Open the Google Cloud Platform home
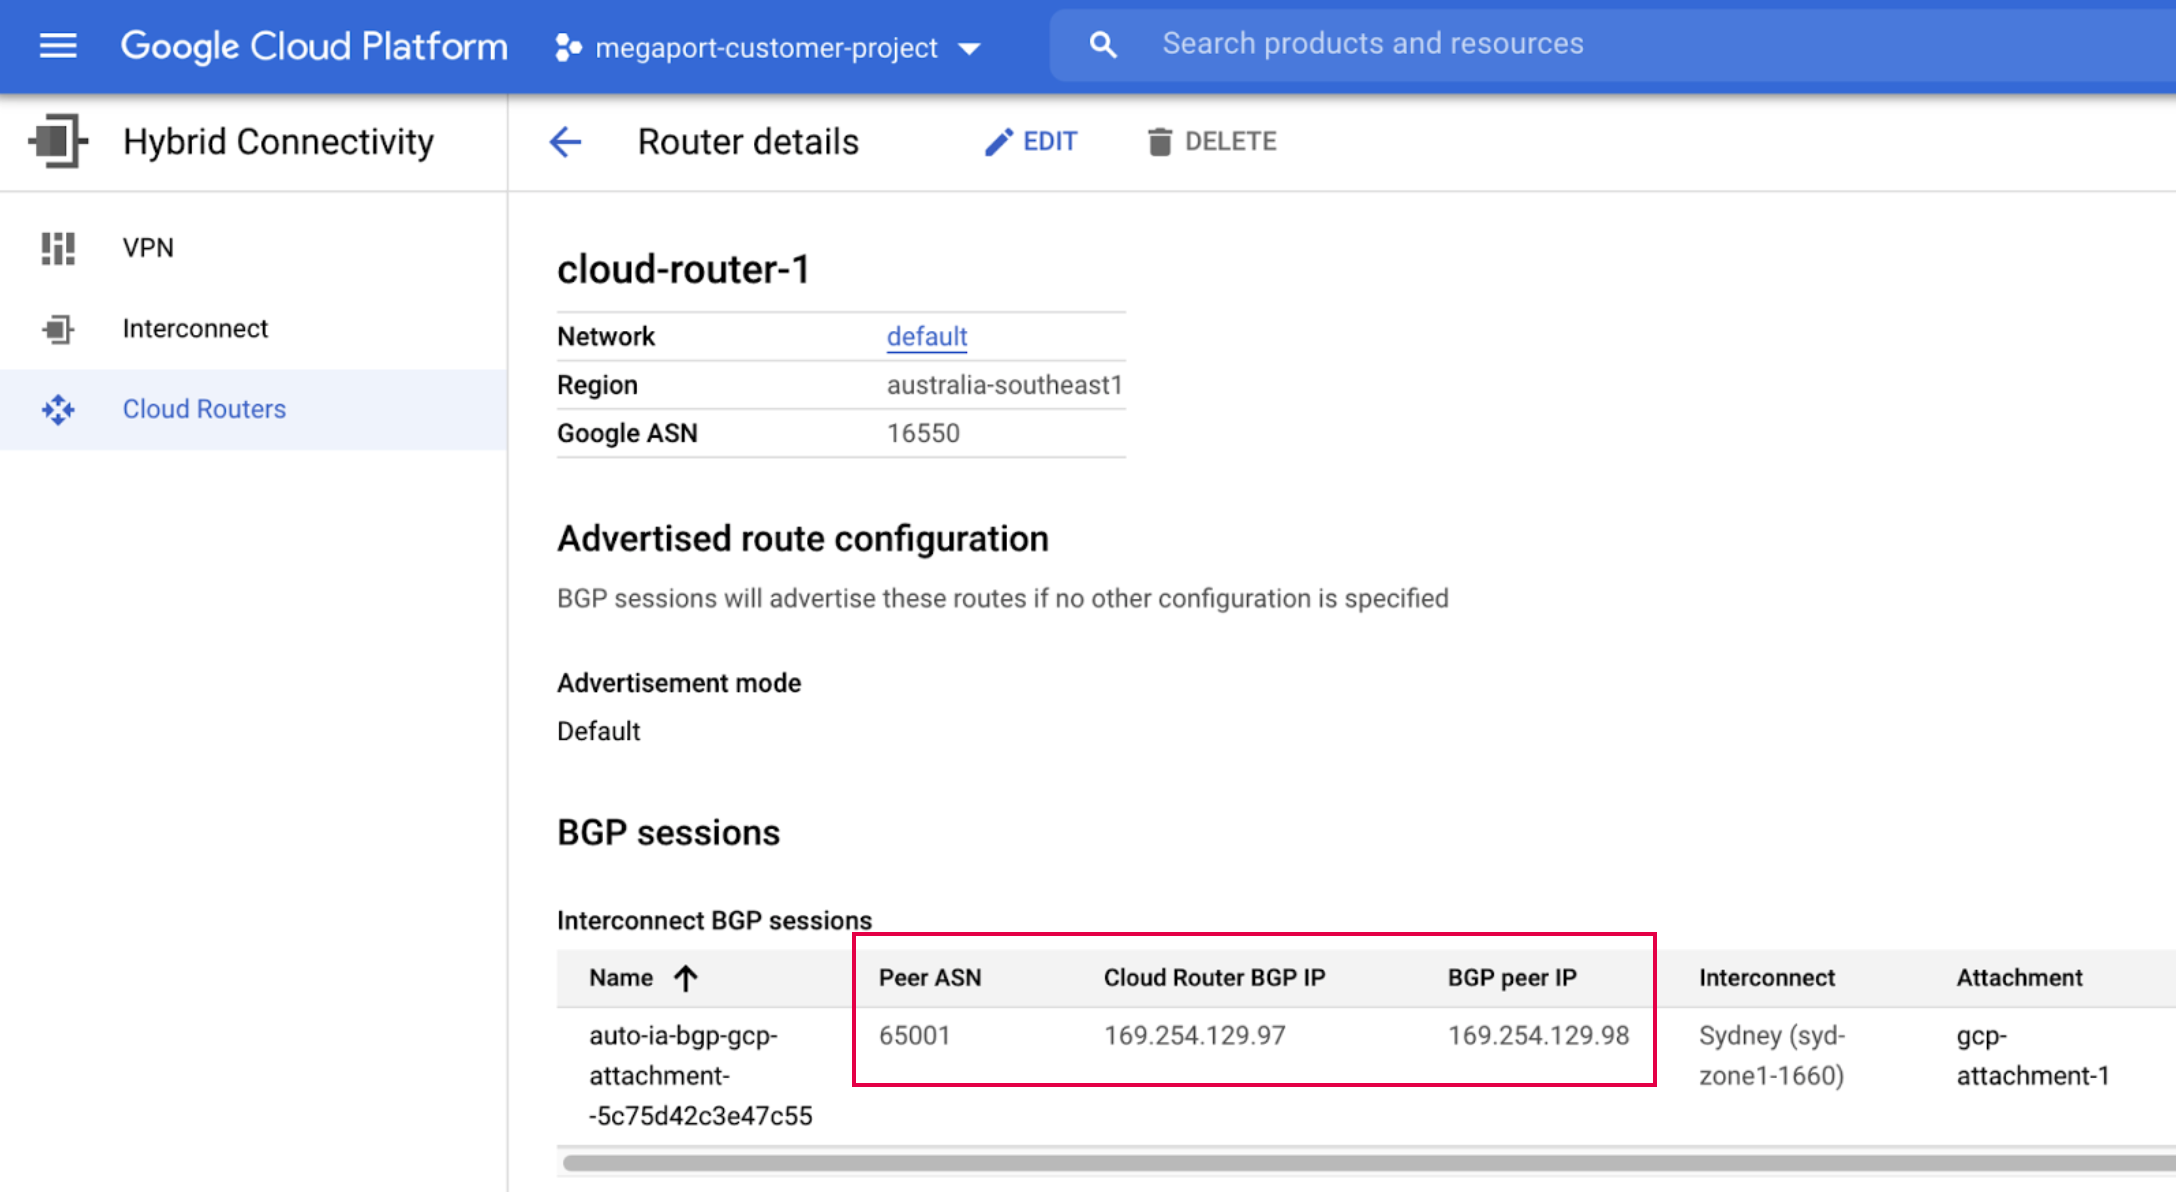This screenshot has height=1192, width=2176. click(313, 44)
